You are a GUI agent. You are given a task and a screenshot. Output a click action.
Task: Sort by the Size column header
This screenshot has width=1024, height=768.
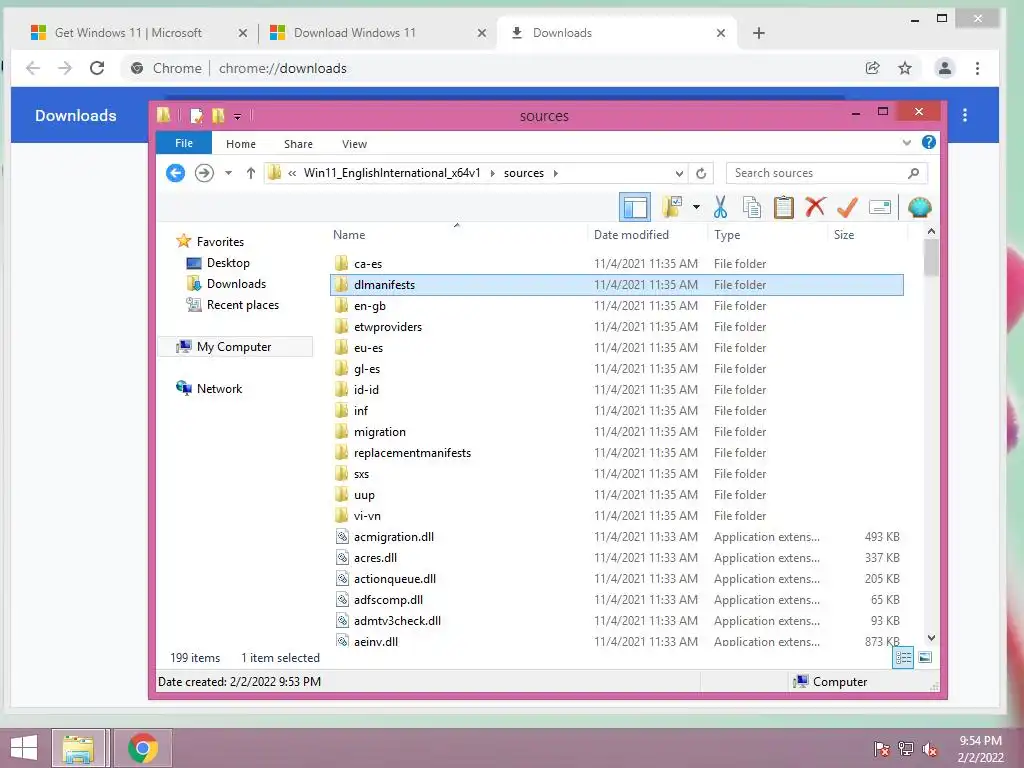click(867, 234)
